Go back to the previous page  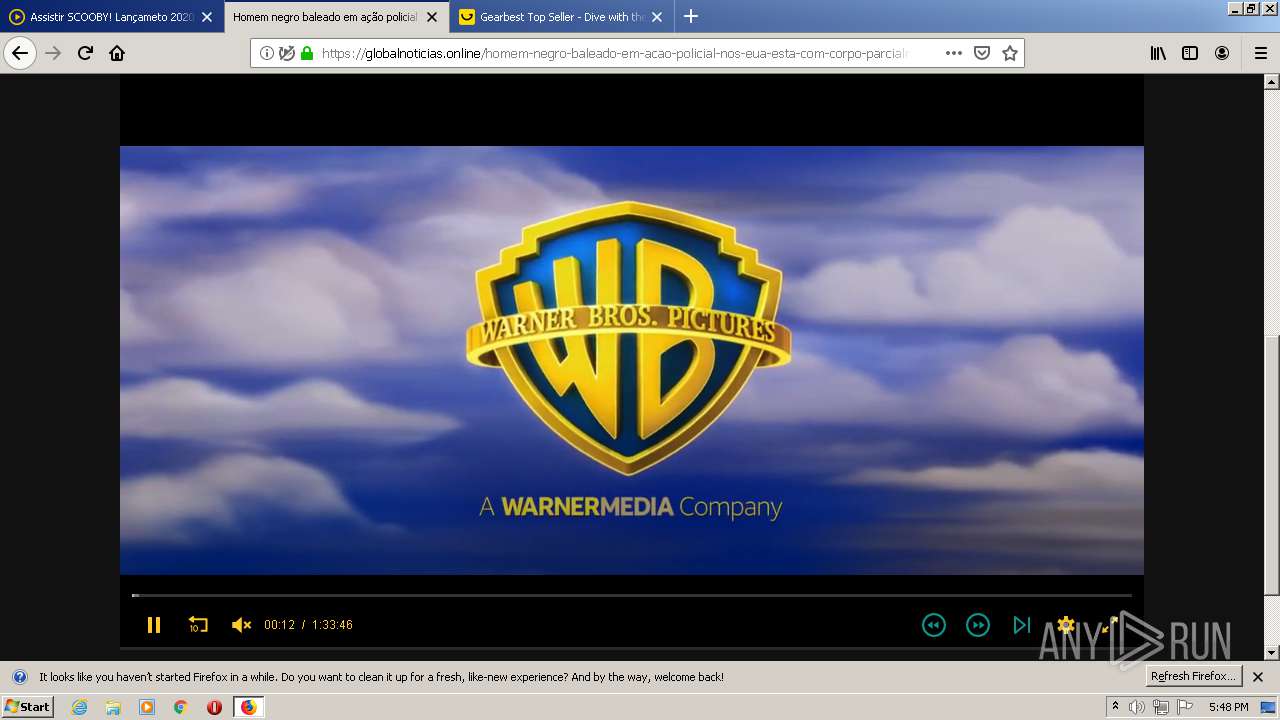(x=20, y=53)
